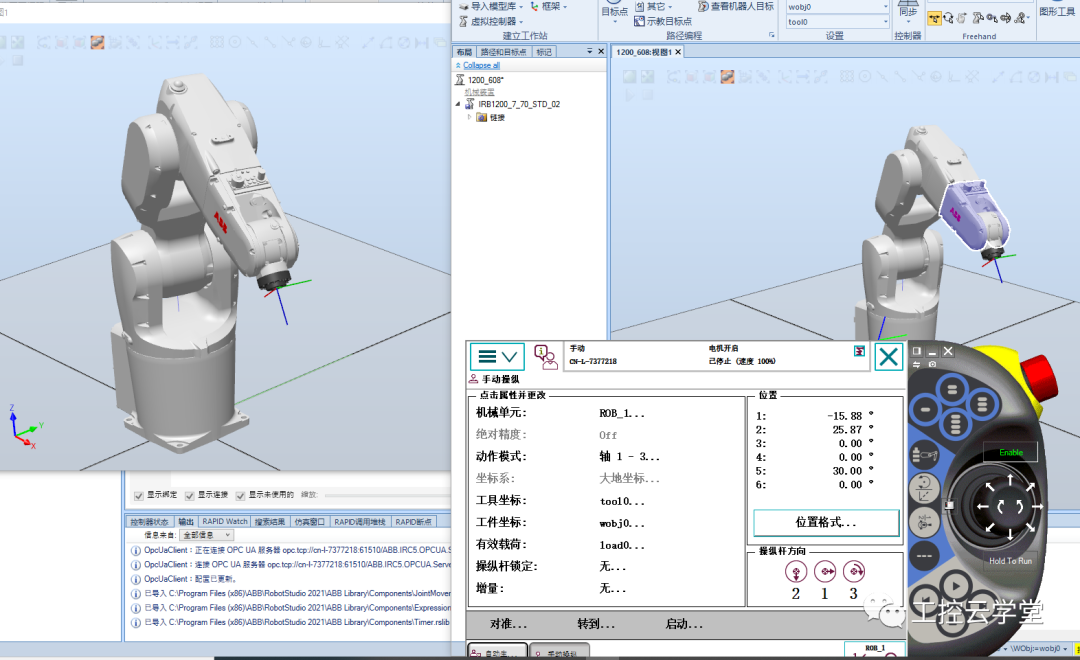The width and height of the screenshot is (1080, 660).
Task: Click the top programmable key with two bars
Action: 952,391
